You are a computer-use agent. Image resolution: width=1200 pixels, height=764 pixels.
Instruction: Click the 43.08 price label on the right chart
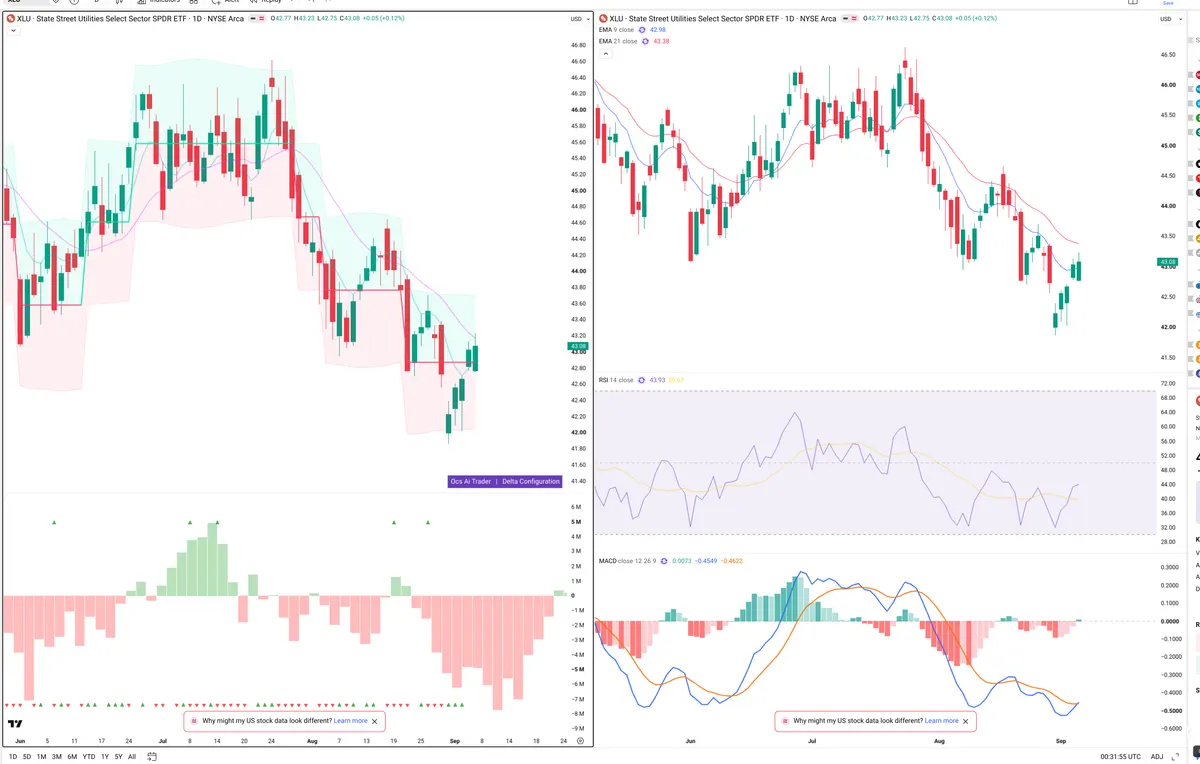coord(1168,262)
